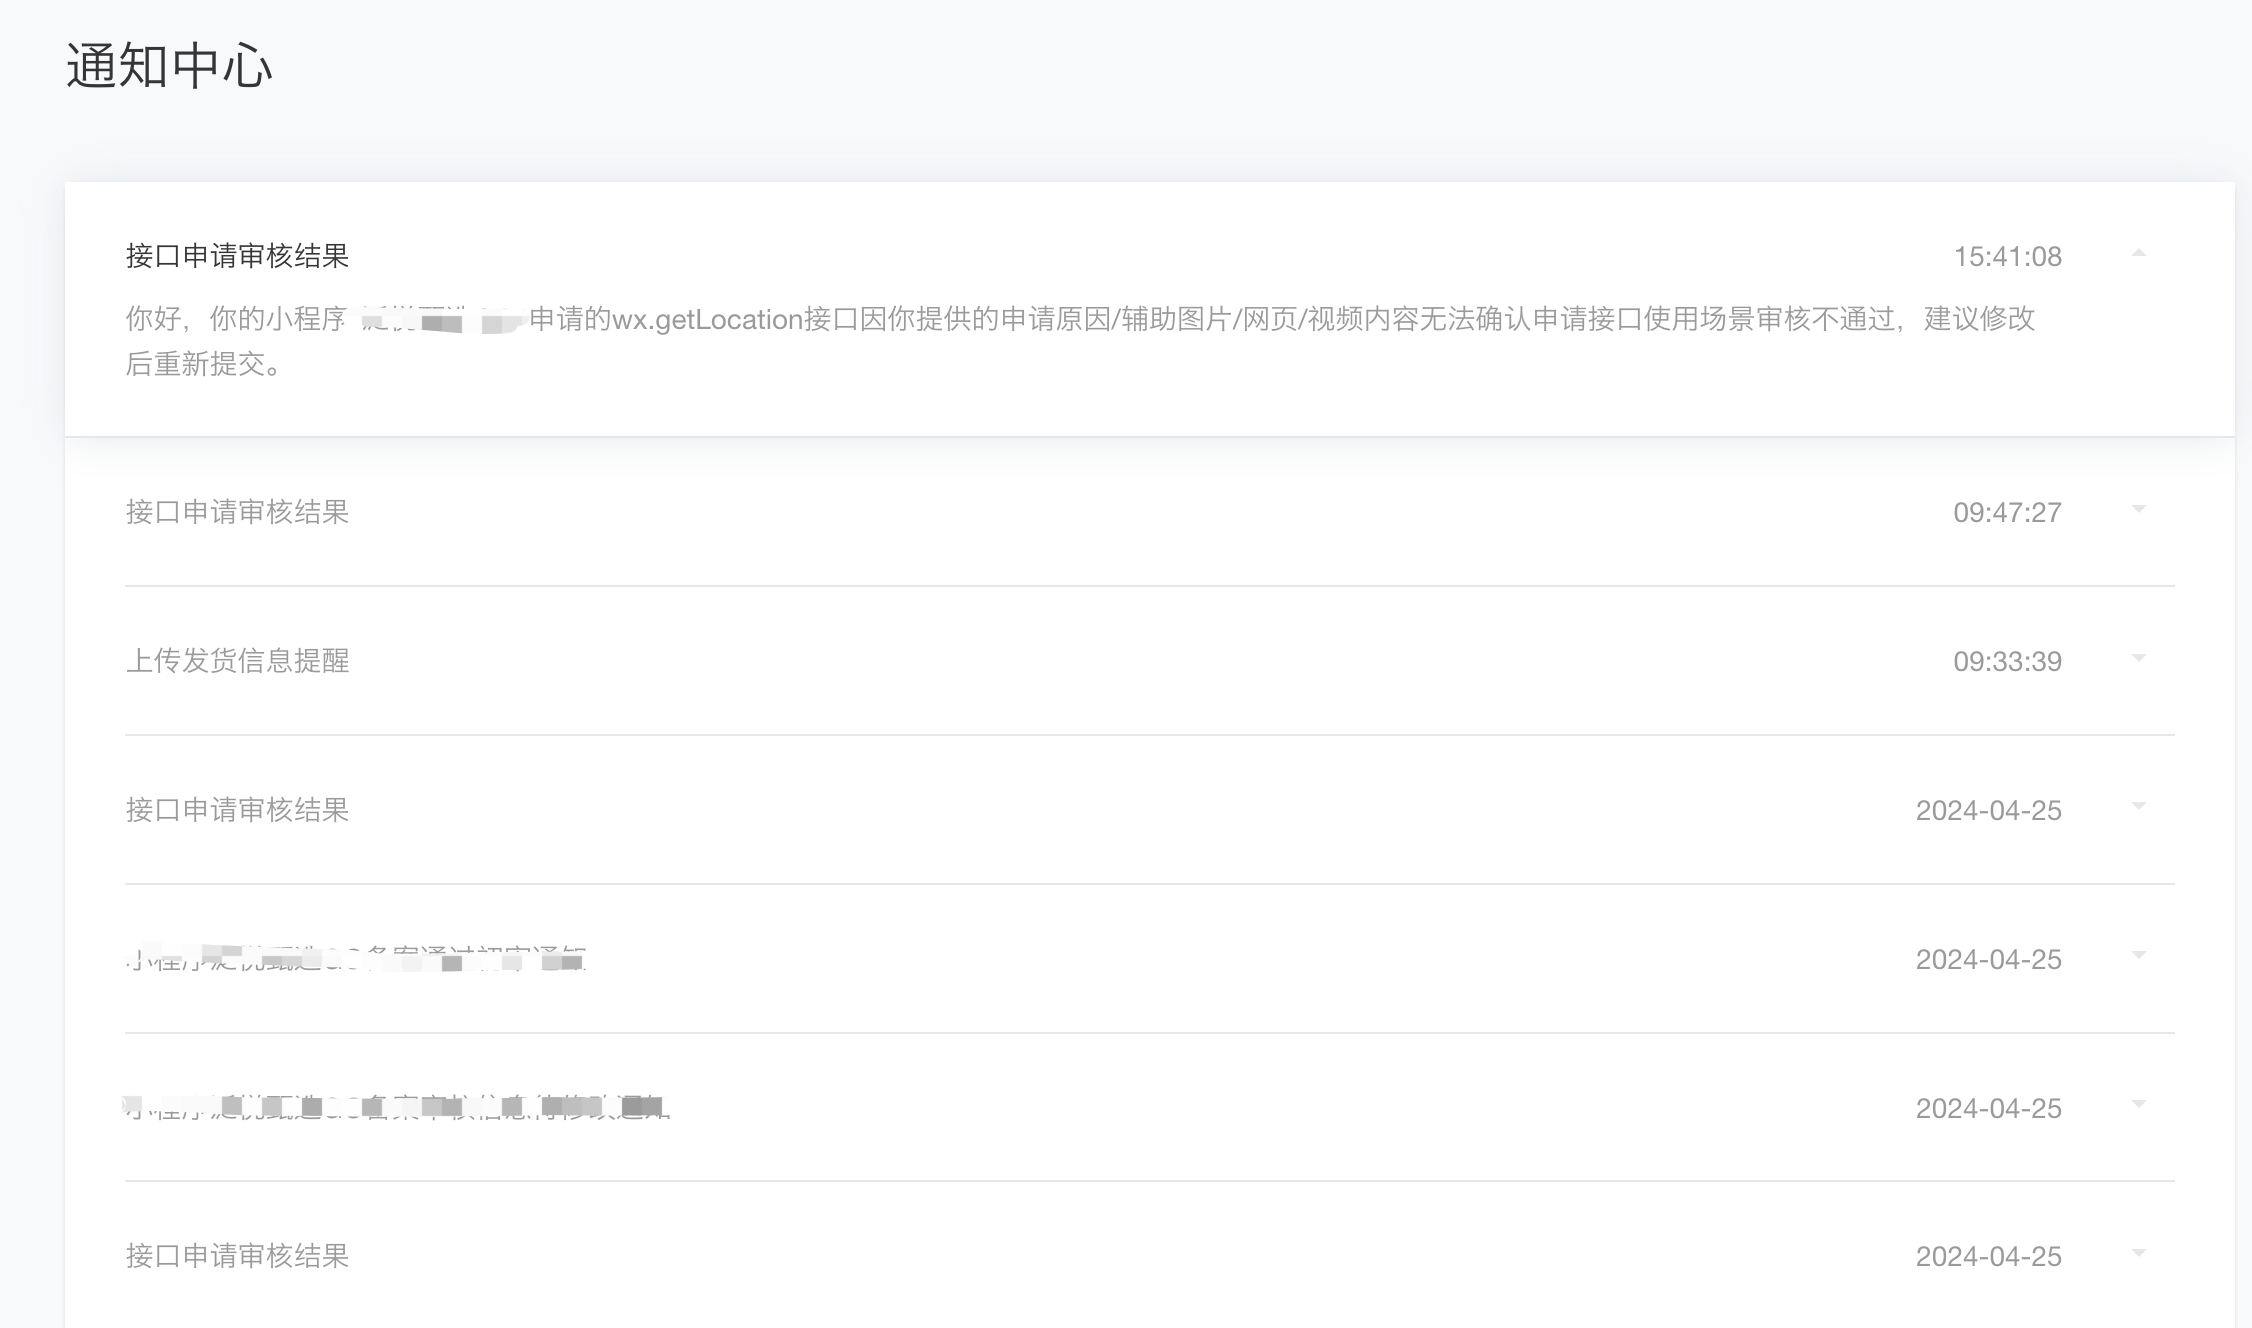Collapse the expanded 15:41:08 notification arrow
This screenshot has height=1328, width=2252.
2138,254
